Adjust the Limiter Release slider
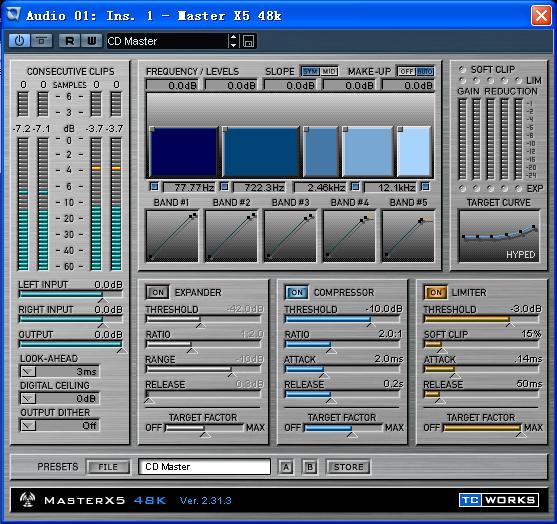557x524 pixels. tap(481, 394)
